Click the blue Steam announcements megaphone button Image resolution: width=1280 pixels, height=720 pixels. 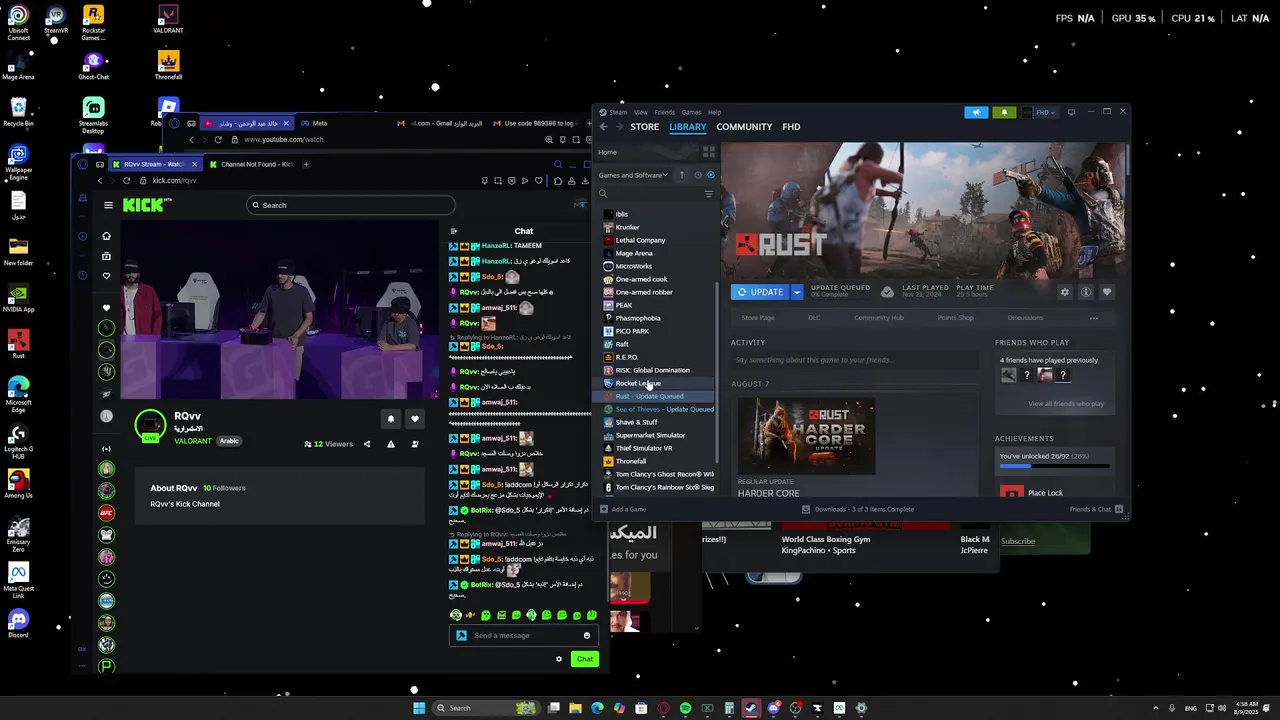pos(976,112)
